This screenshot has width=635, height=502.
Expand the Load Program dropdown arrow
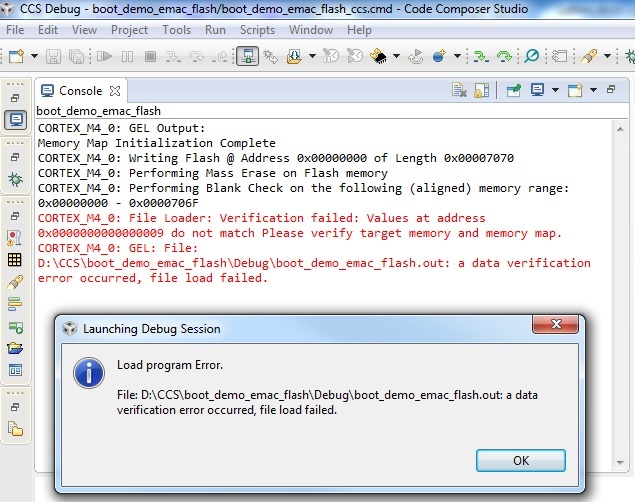pos(312,56)
